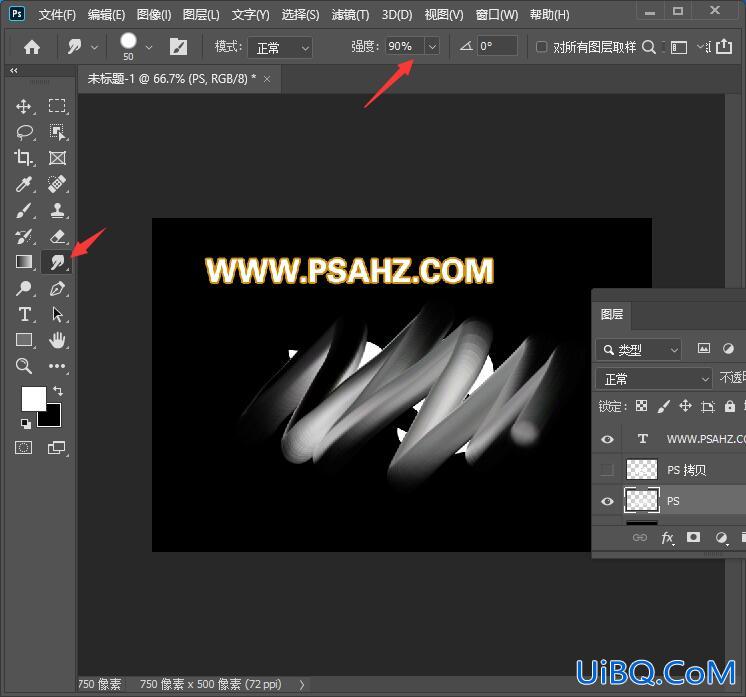Open the 滤镜(T) menu
Viewport: 746px width, 697px height.
[x=350, y=15]
